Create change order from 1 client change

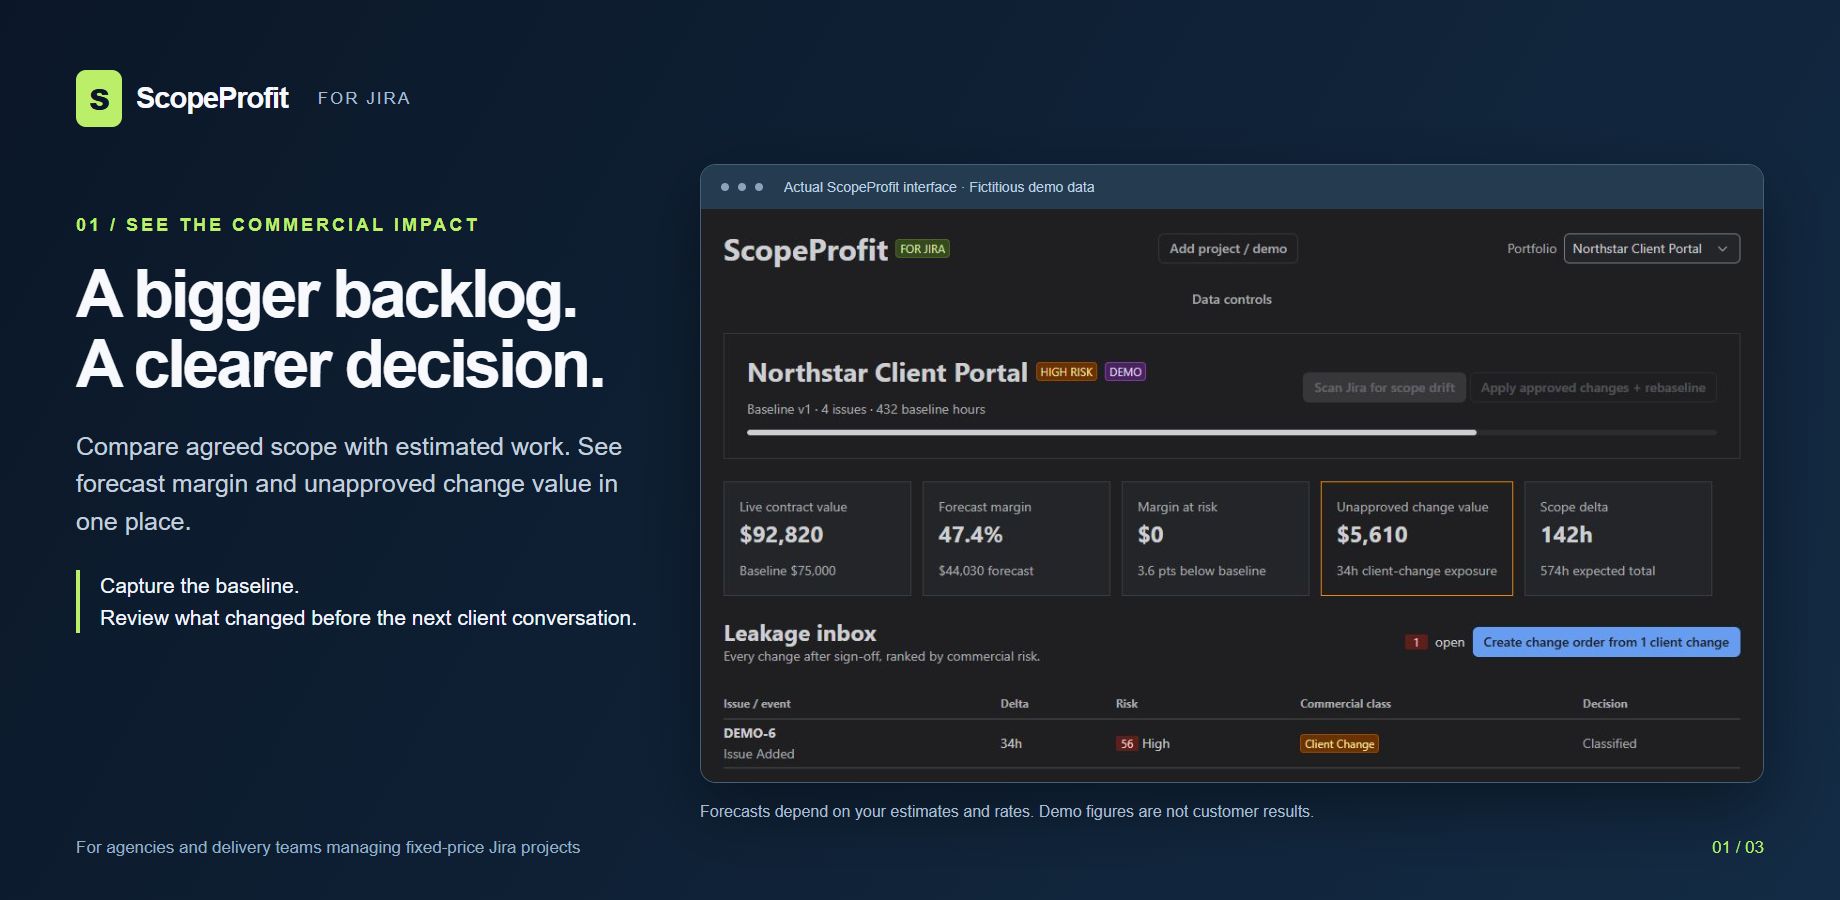pyautogui.click(x=1606, y=642)
